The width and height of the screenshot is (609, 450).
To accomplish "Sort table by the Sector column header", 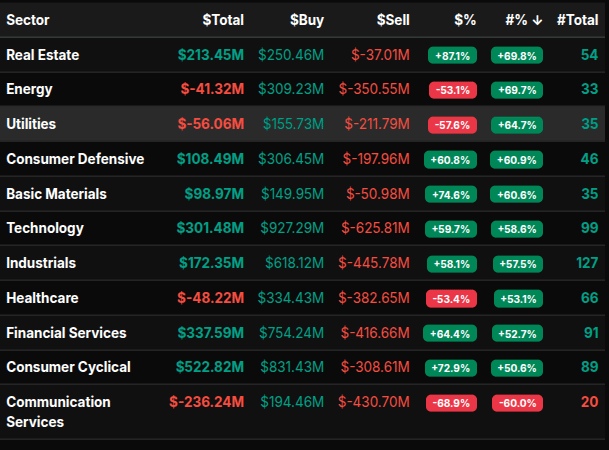I will click(28, 20).
